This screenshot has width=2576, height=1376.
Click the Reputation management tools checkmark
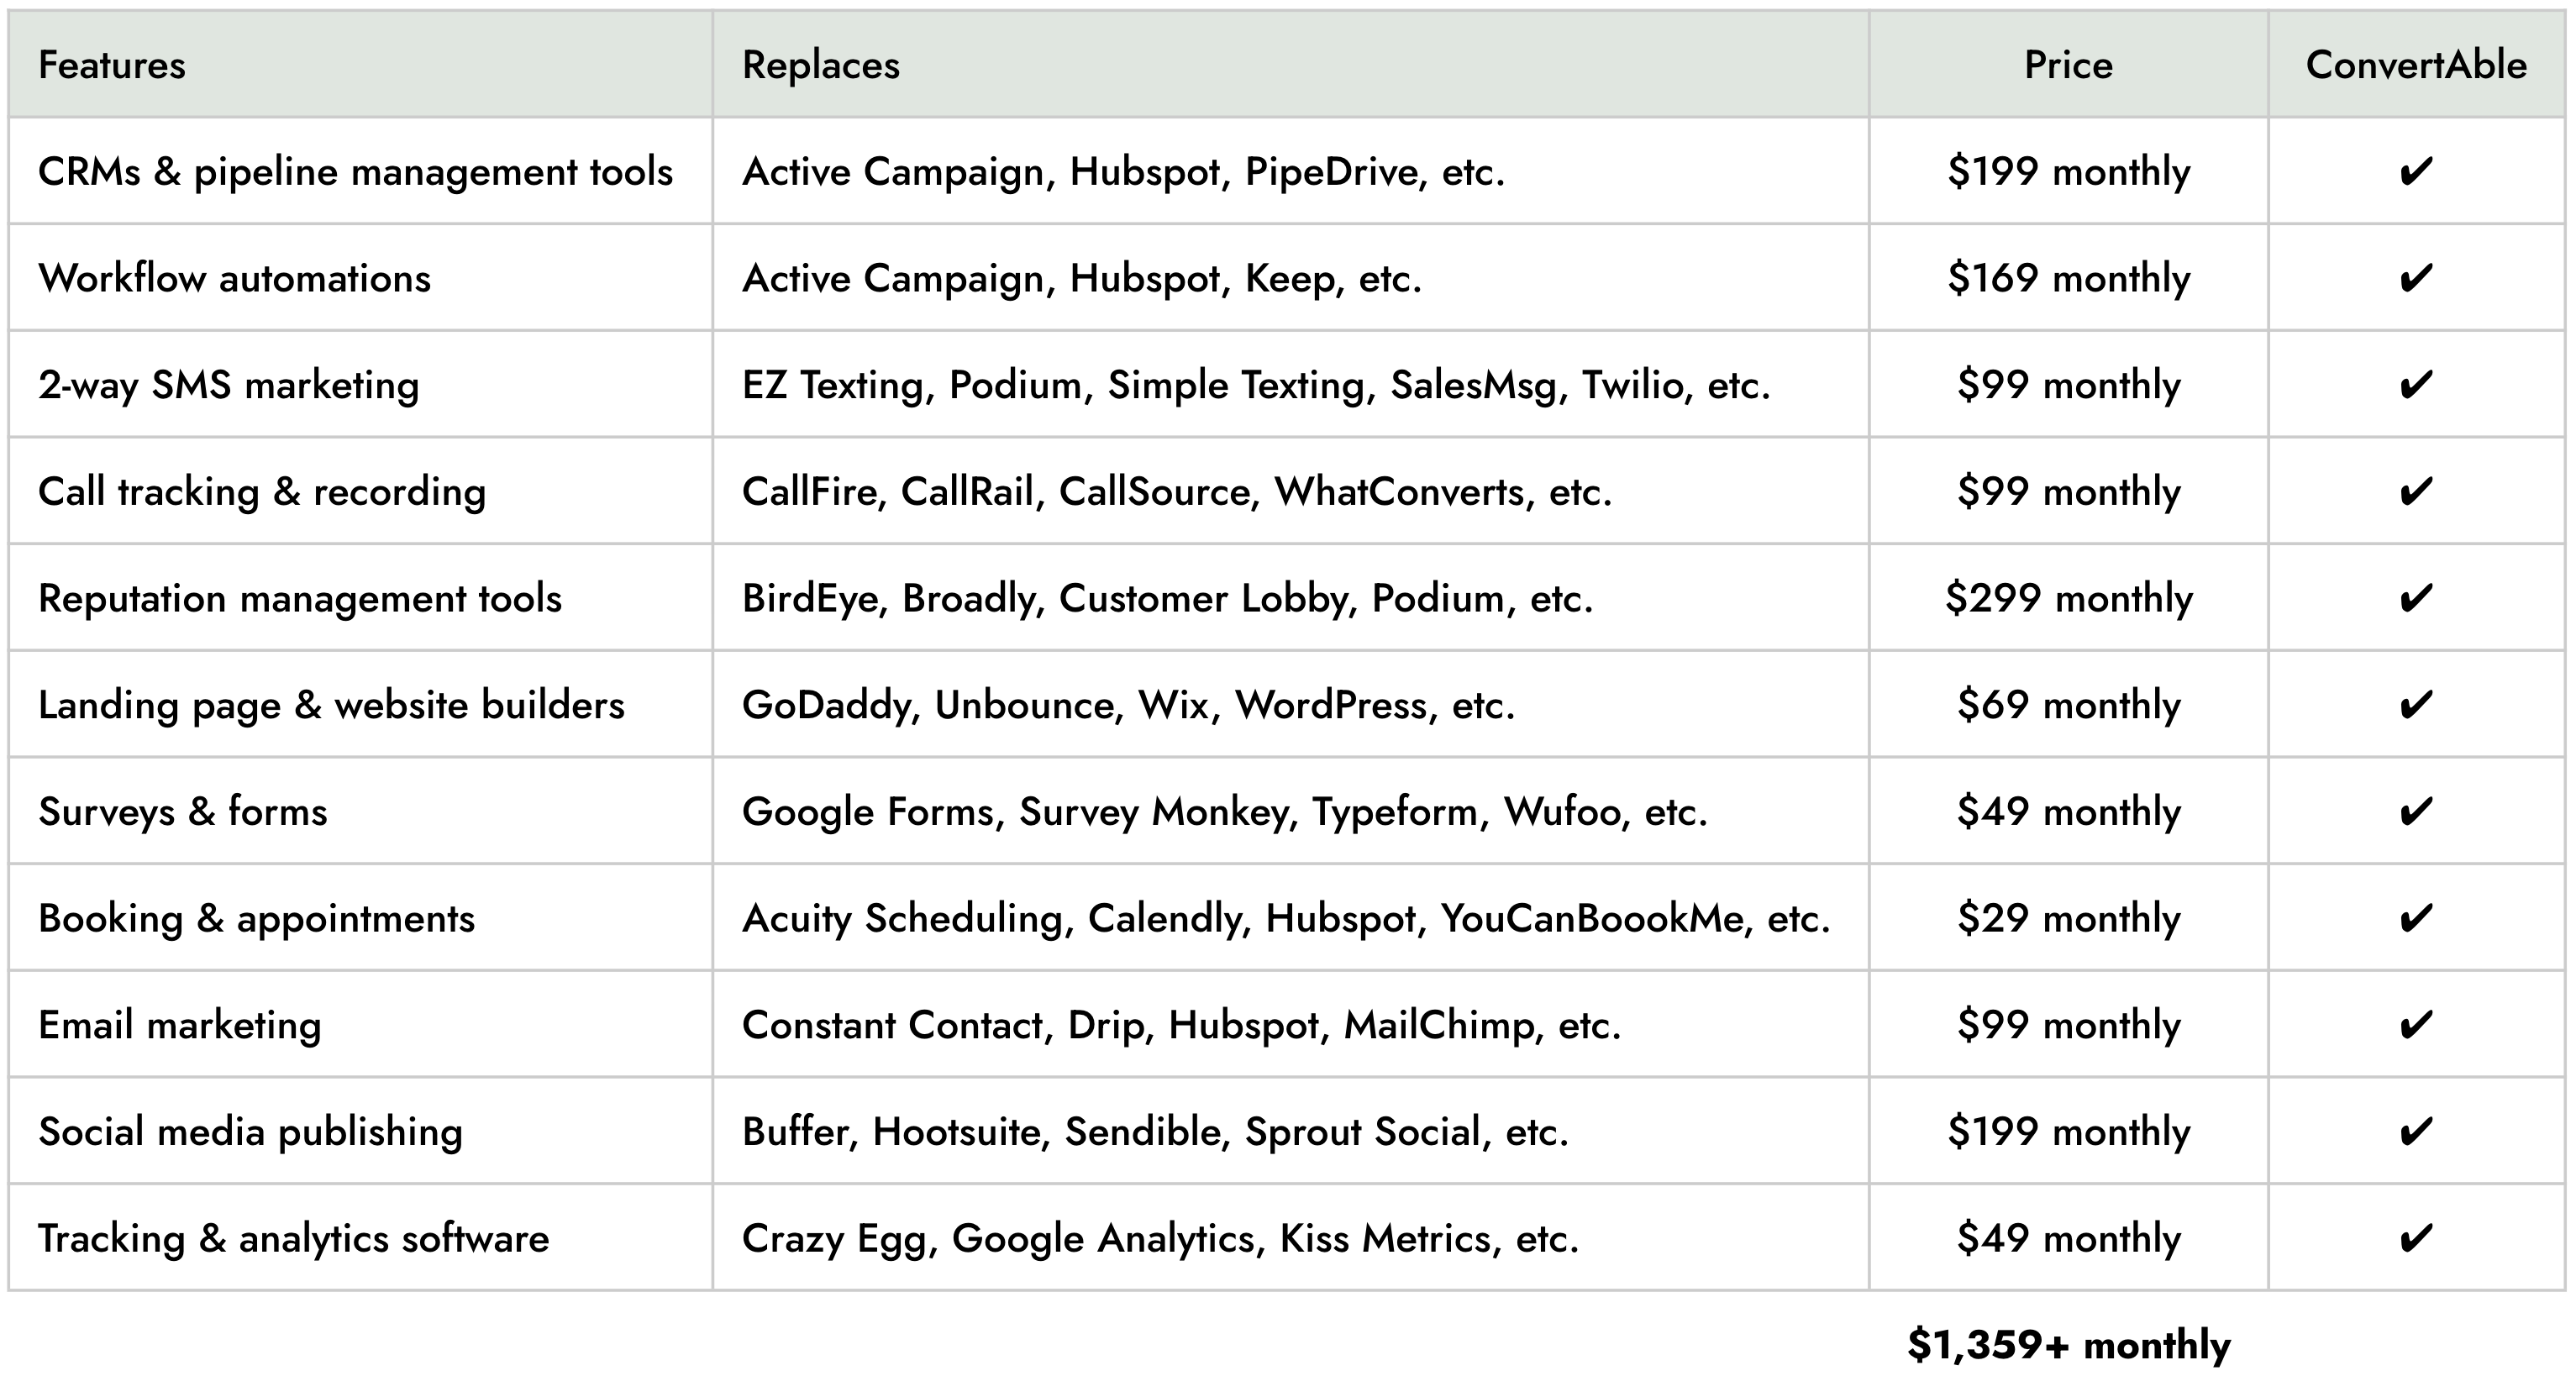click(x=2416, y=598)
